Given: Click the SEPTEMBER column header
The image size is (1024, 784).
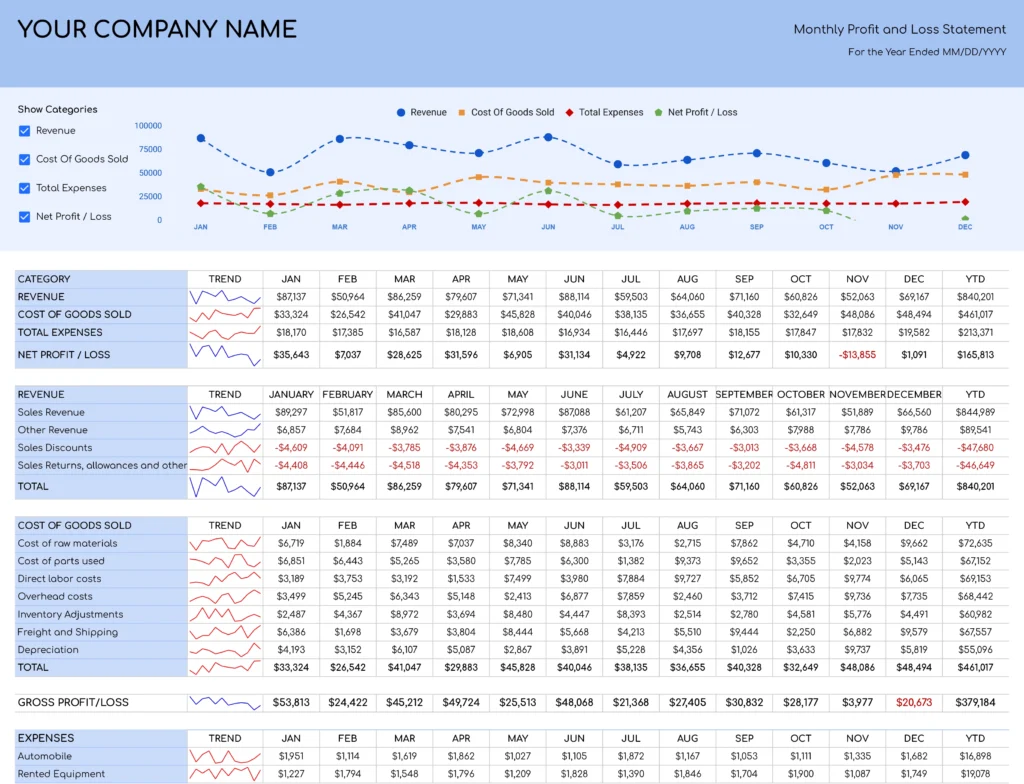Looking at the screenshot, I should click(x=744, y=395).
